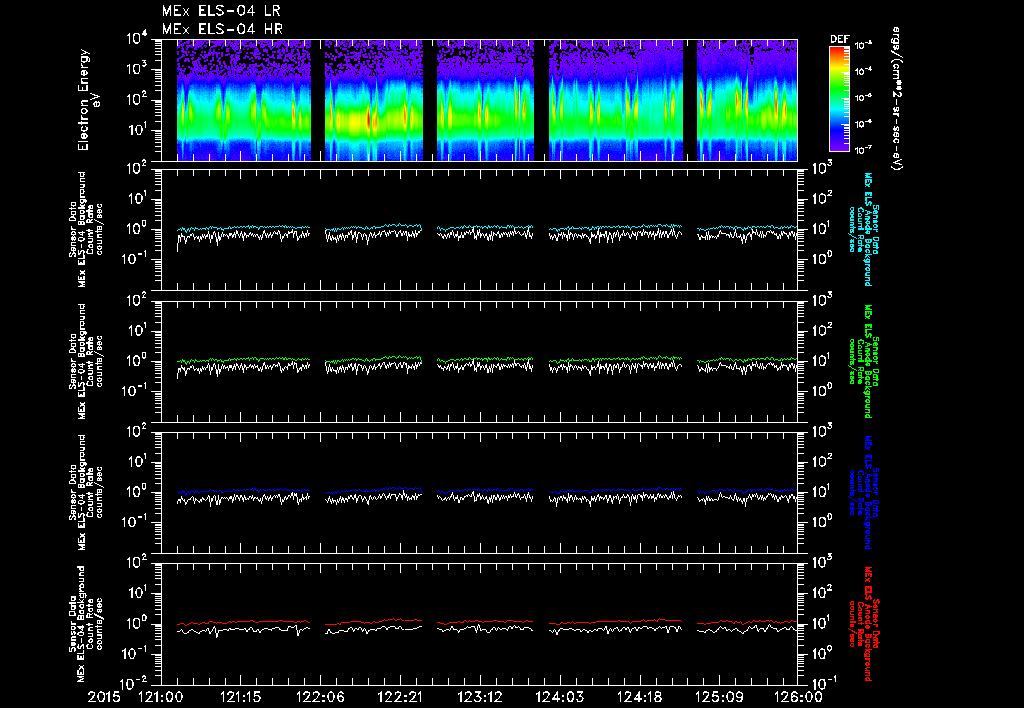Click the red right-side sensor data label

click(x=866, y=622)
